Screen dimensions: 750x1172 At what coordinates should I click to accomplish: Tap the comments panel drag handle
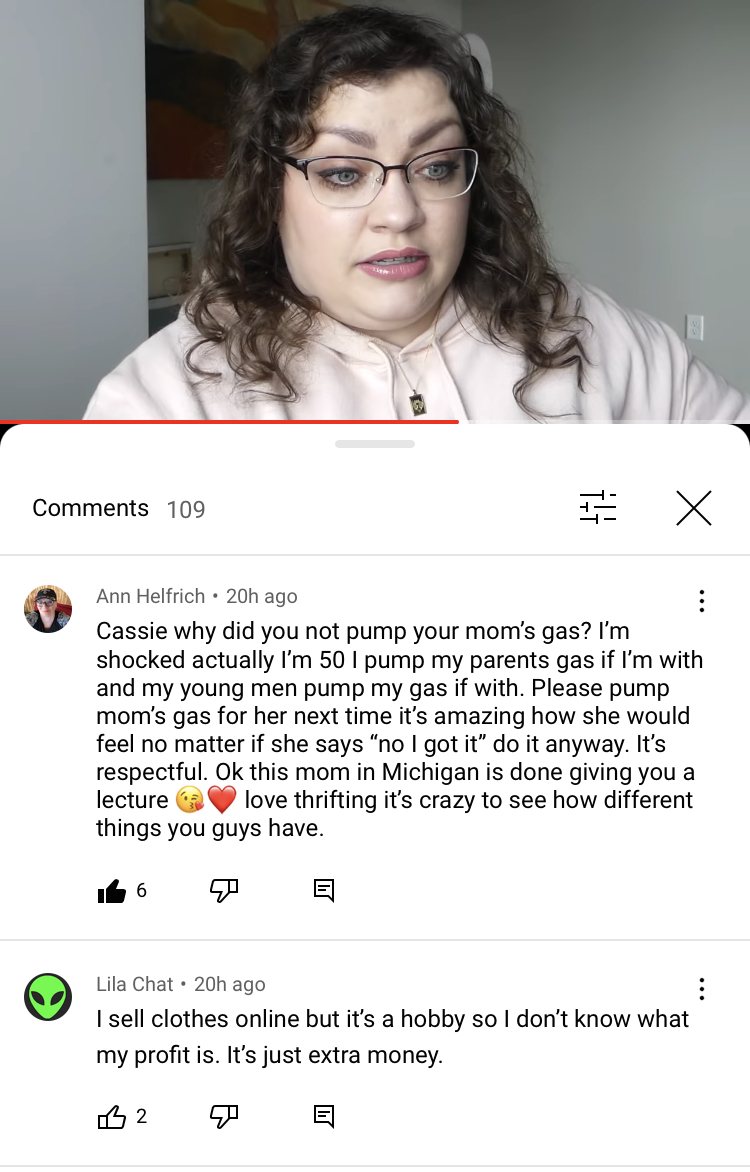coord(375,444)
